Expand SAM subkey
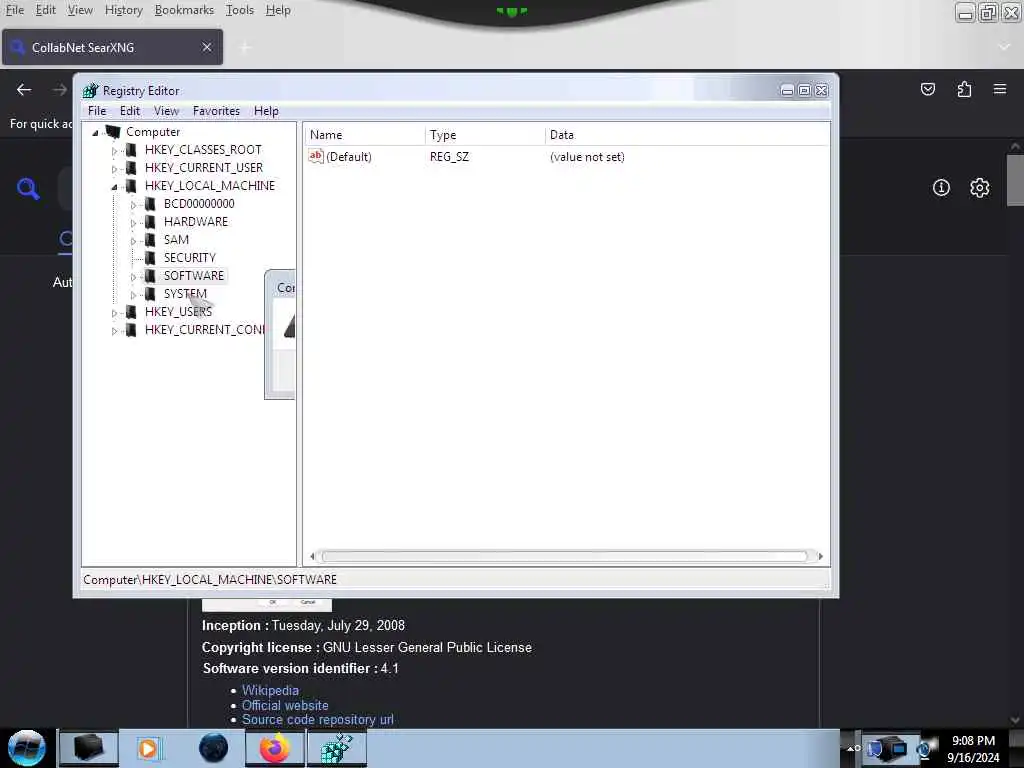This screenshot has height=768, width=1024. [133, 241]
